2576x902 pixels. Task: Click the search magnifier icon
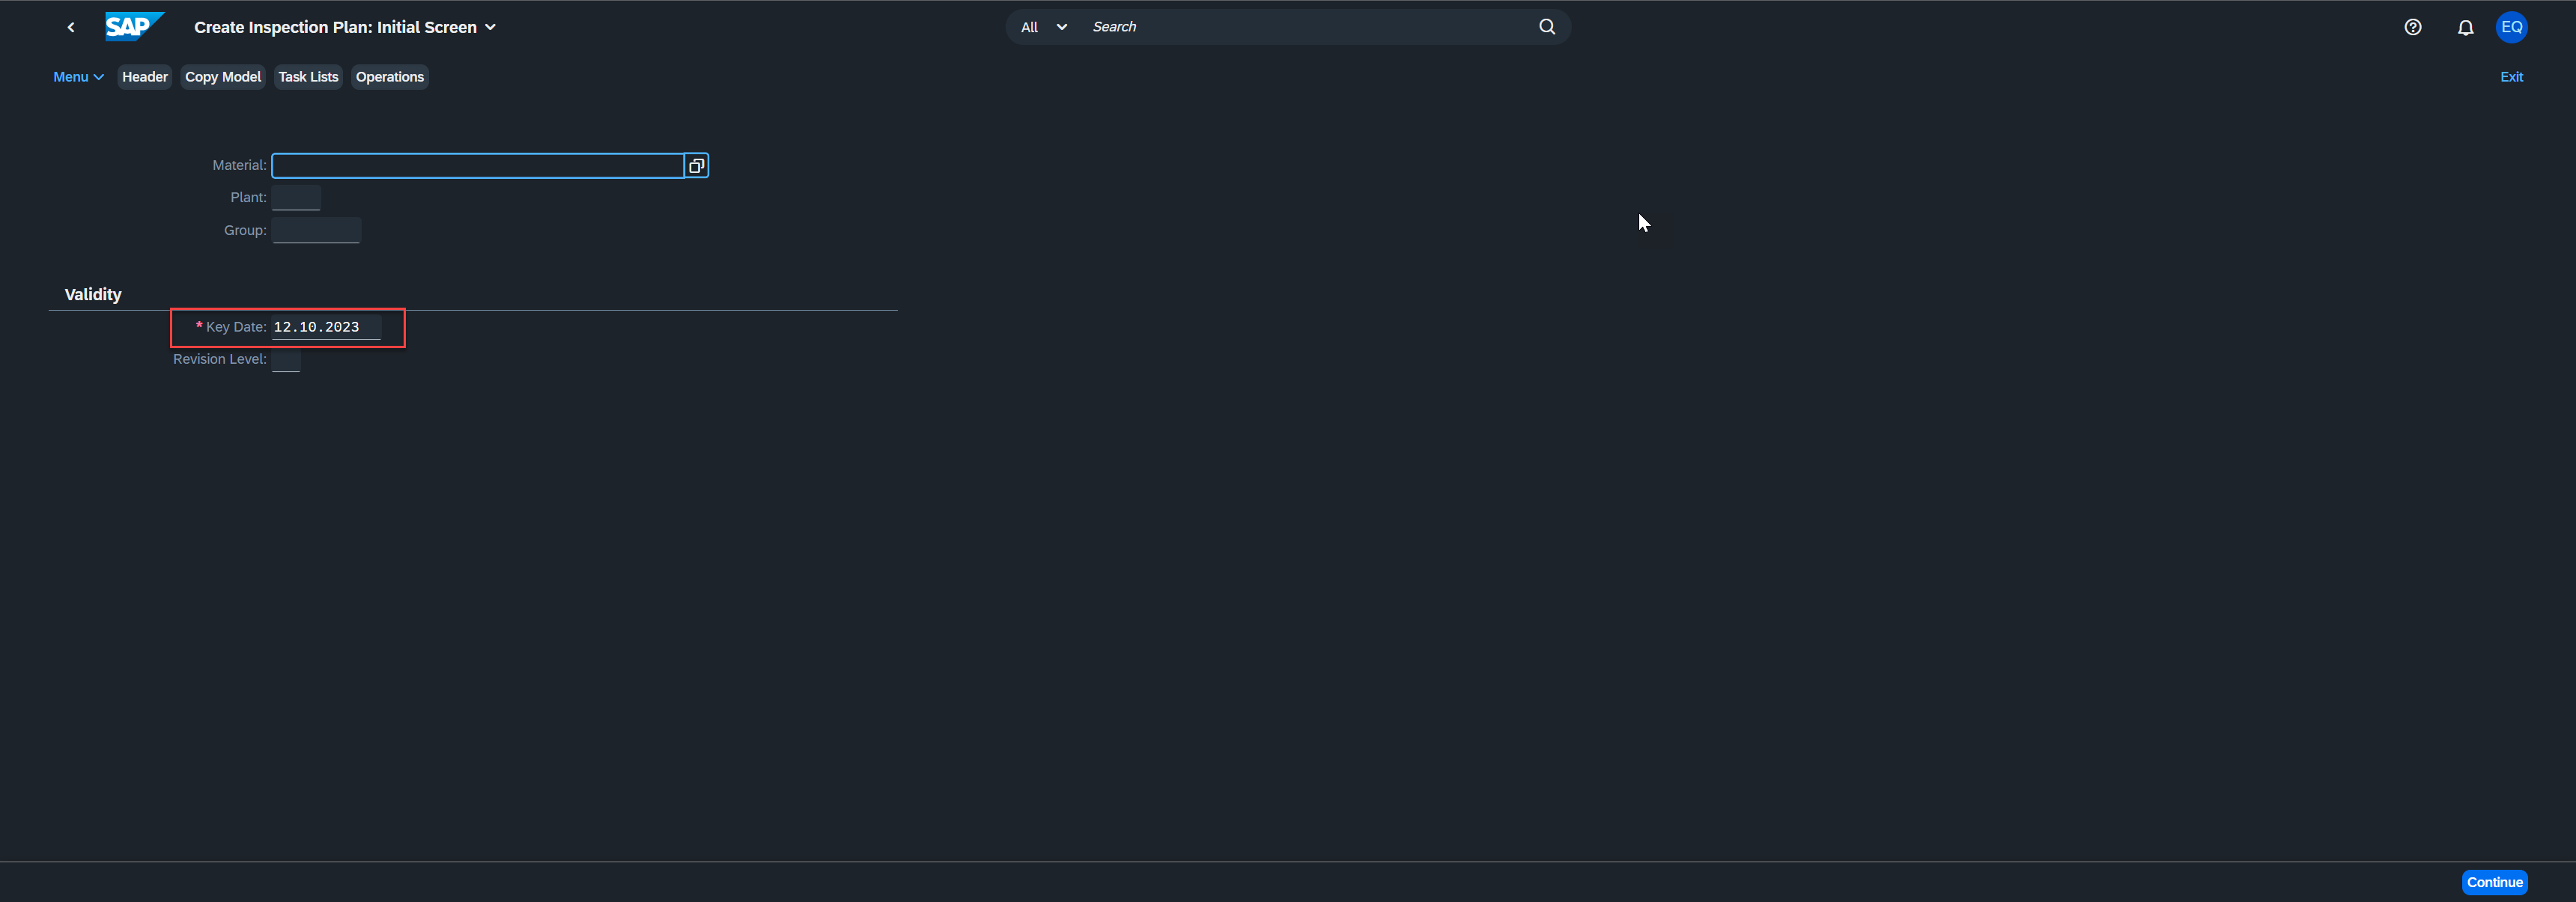pos(1546,27)
